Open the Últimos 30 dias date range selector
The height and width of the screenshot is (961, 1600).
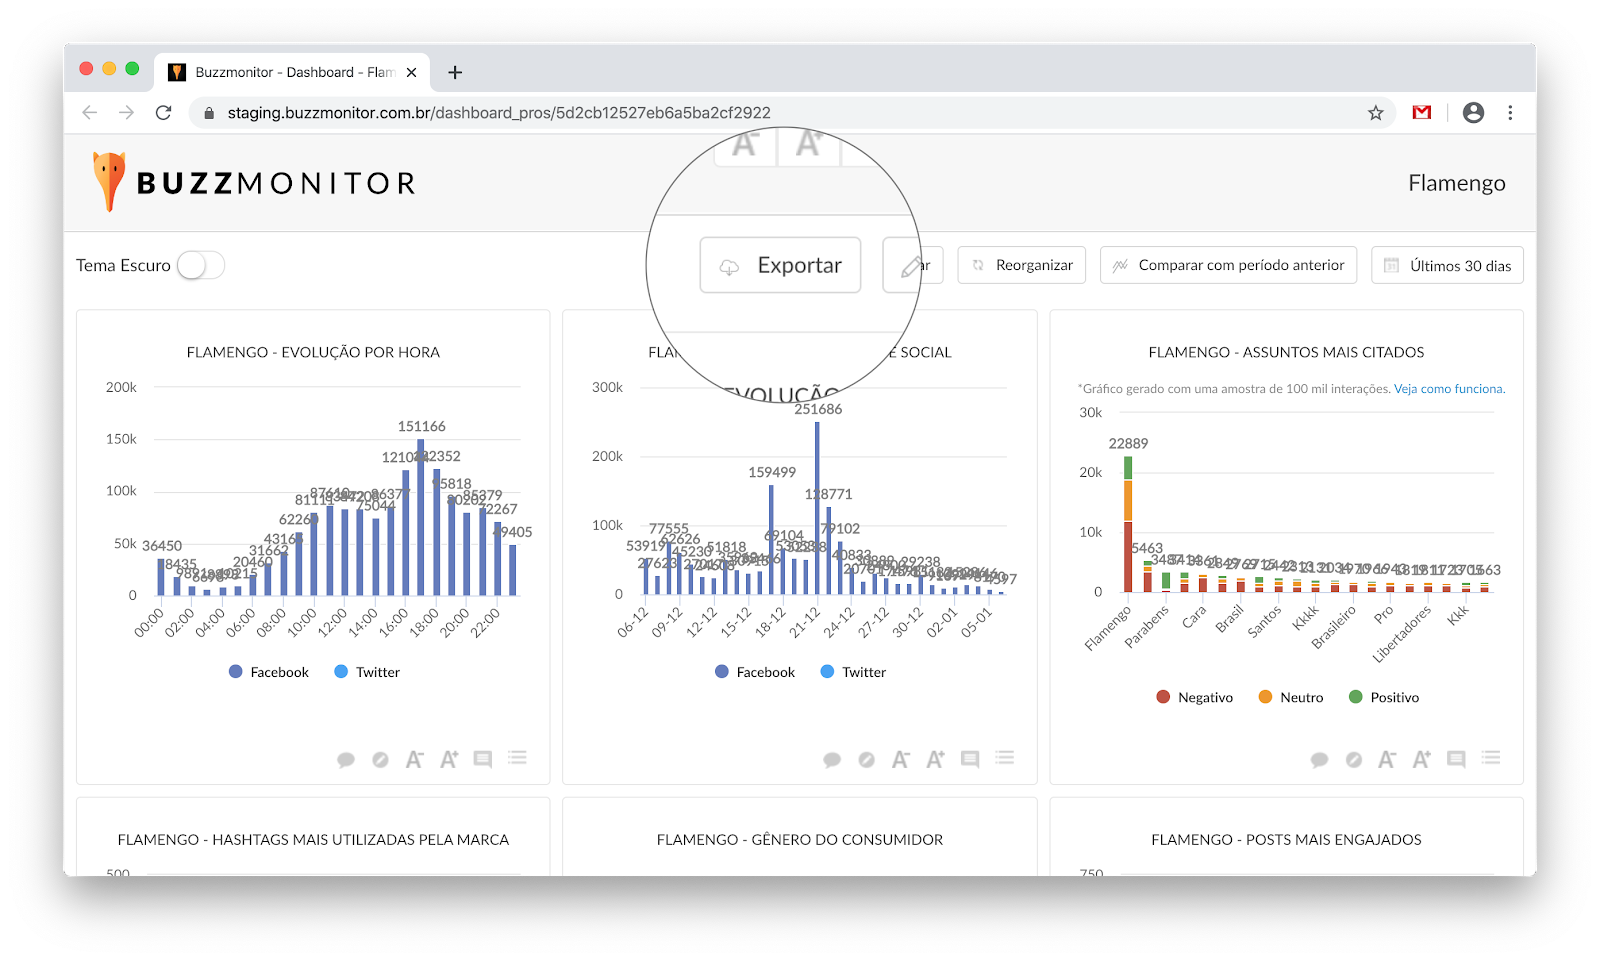point(1447,265)
